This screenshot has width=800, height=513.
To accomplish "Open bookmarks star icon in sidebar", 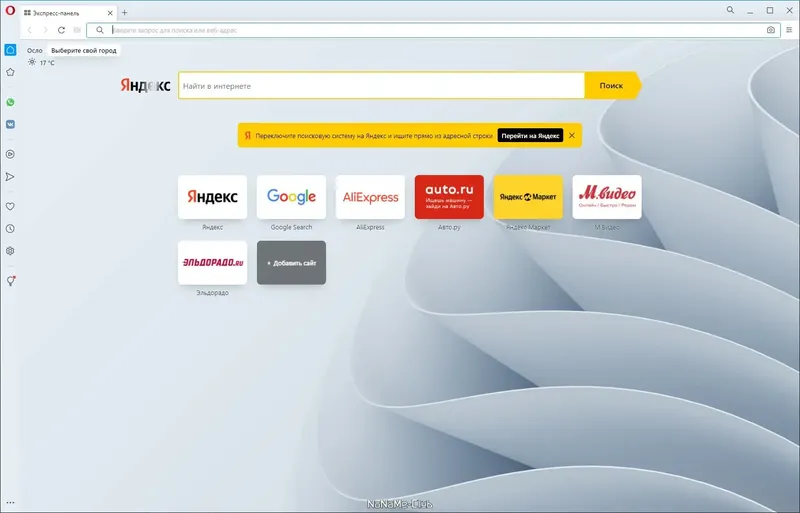I will [x=10, y=72].
